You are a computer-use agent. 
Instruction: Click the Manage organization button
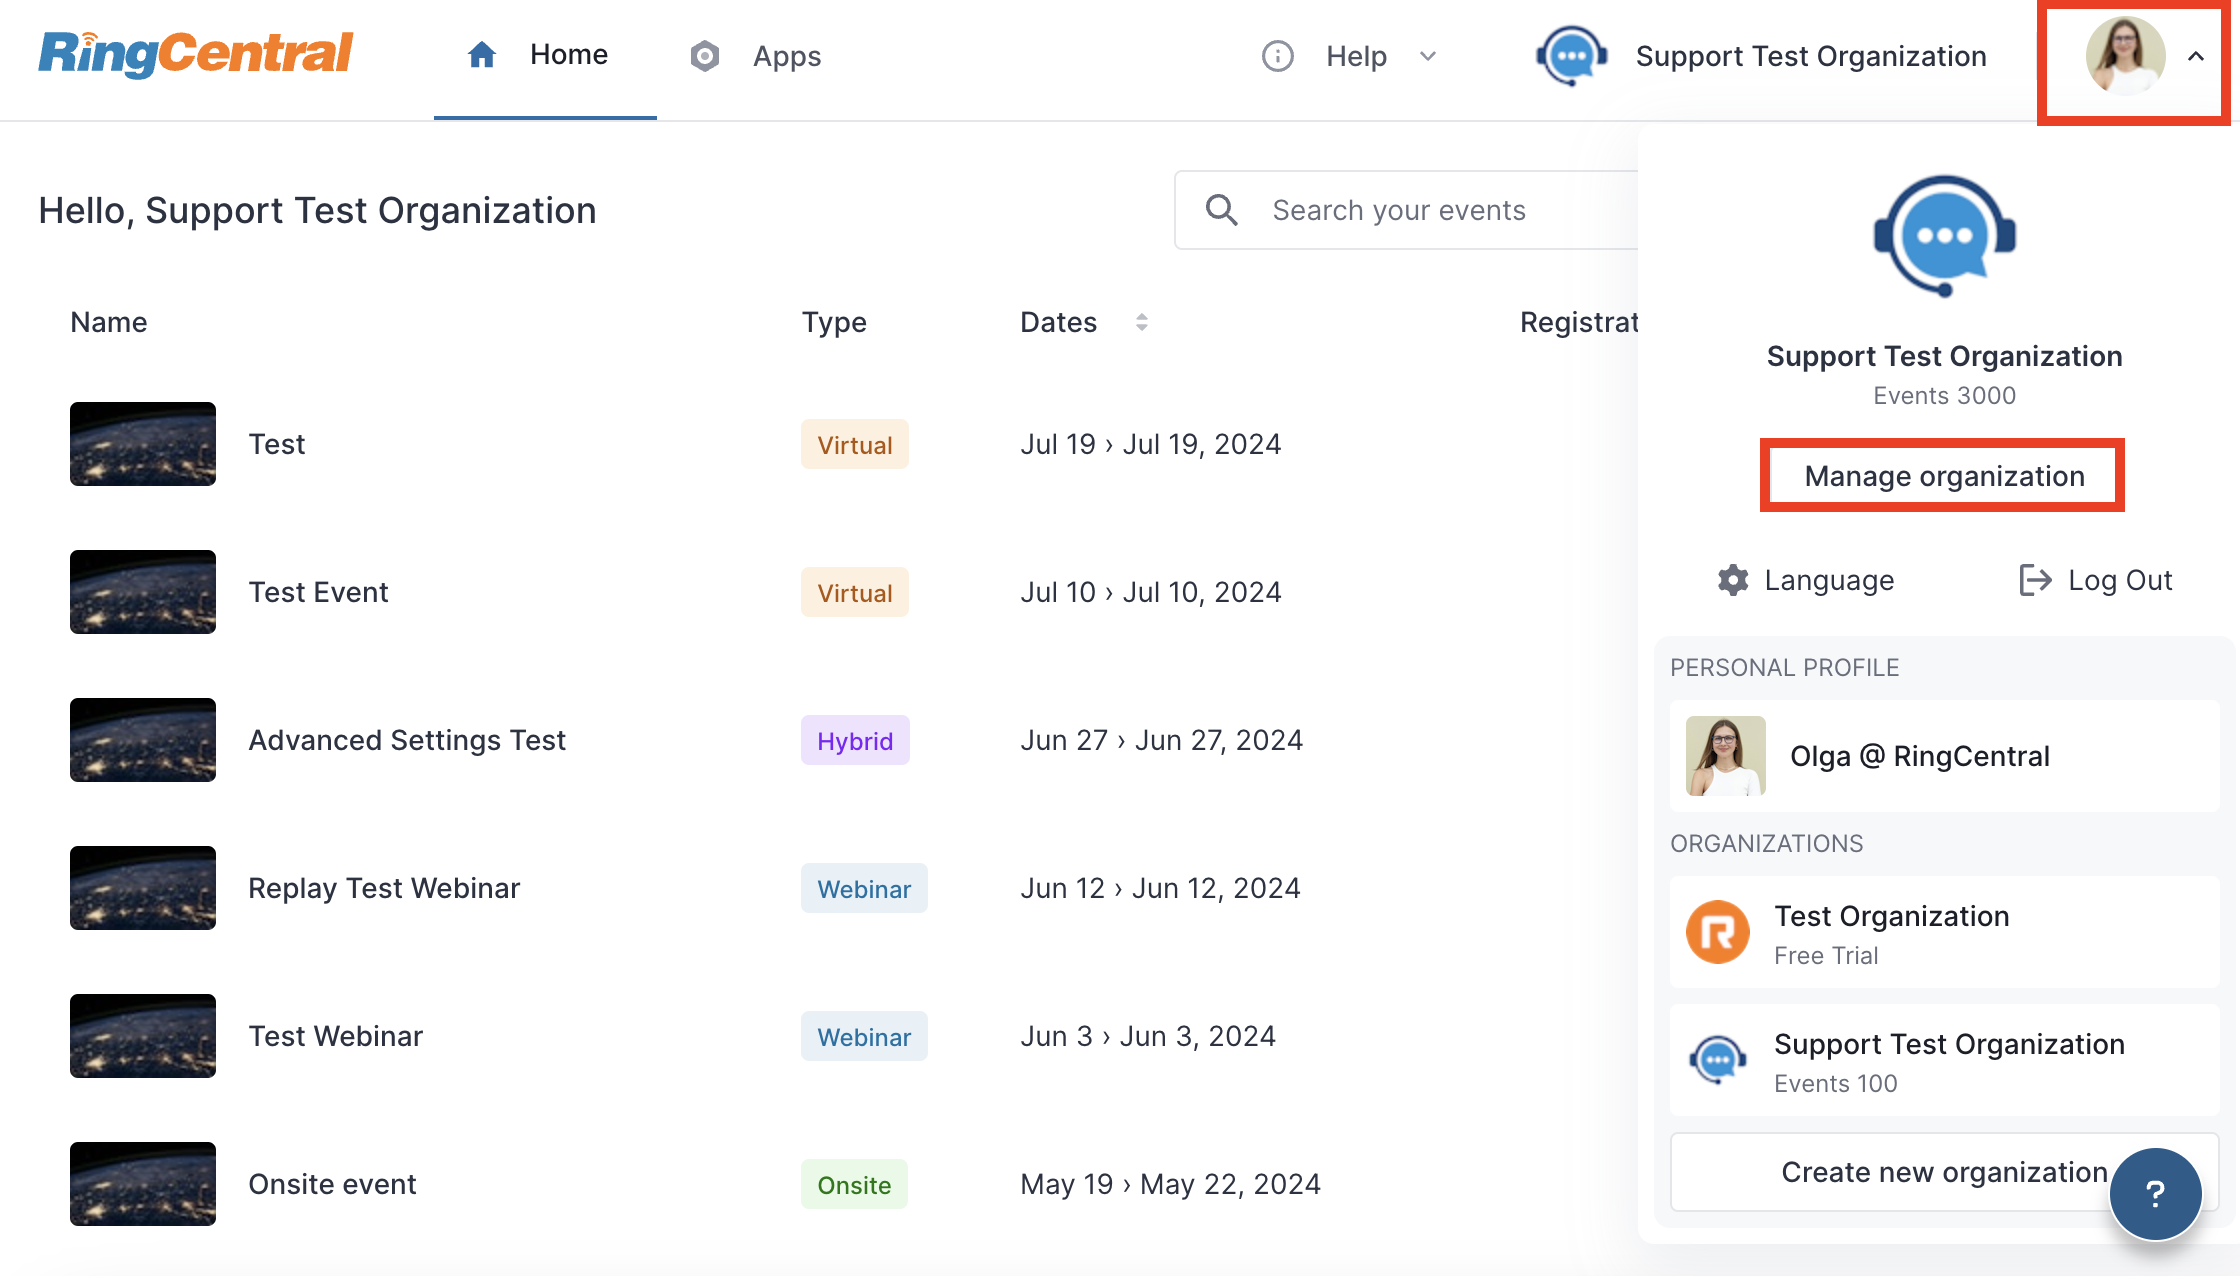point(1943,476)
